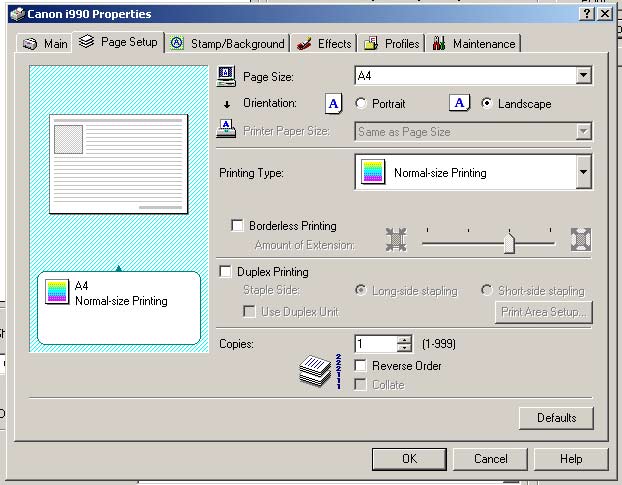Click the Landscape orientation page icon
622x485 pixels.
click(459, 103)
